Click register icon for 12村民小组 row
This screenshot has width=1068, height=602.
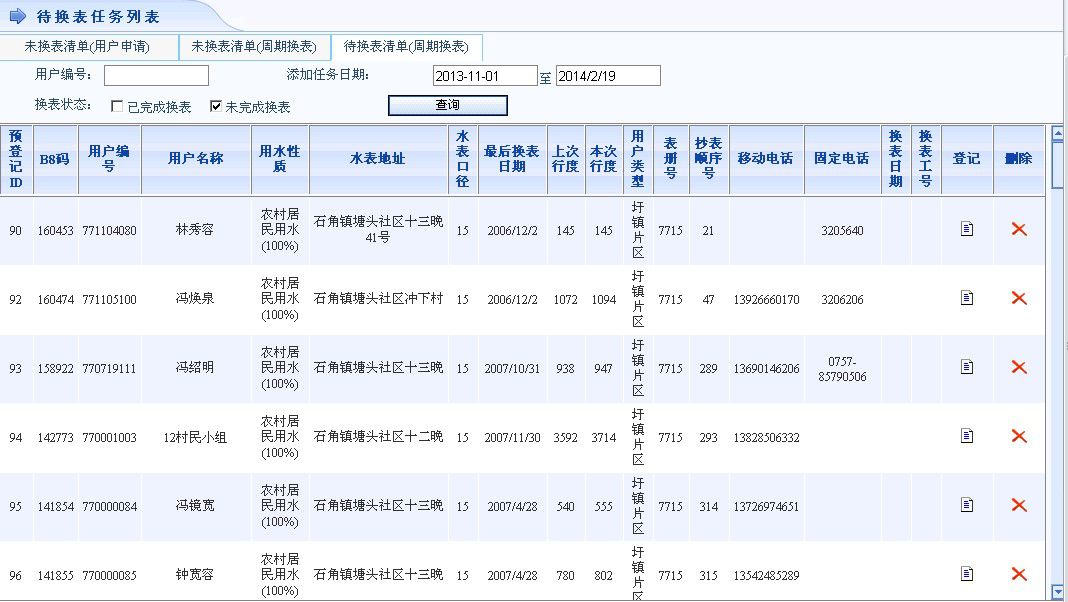[x=966, y=436]
